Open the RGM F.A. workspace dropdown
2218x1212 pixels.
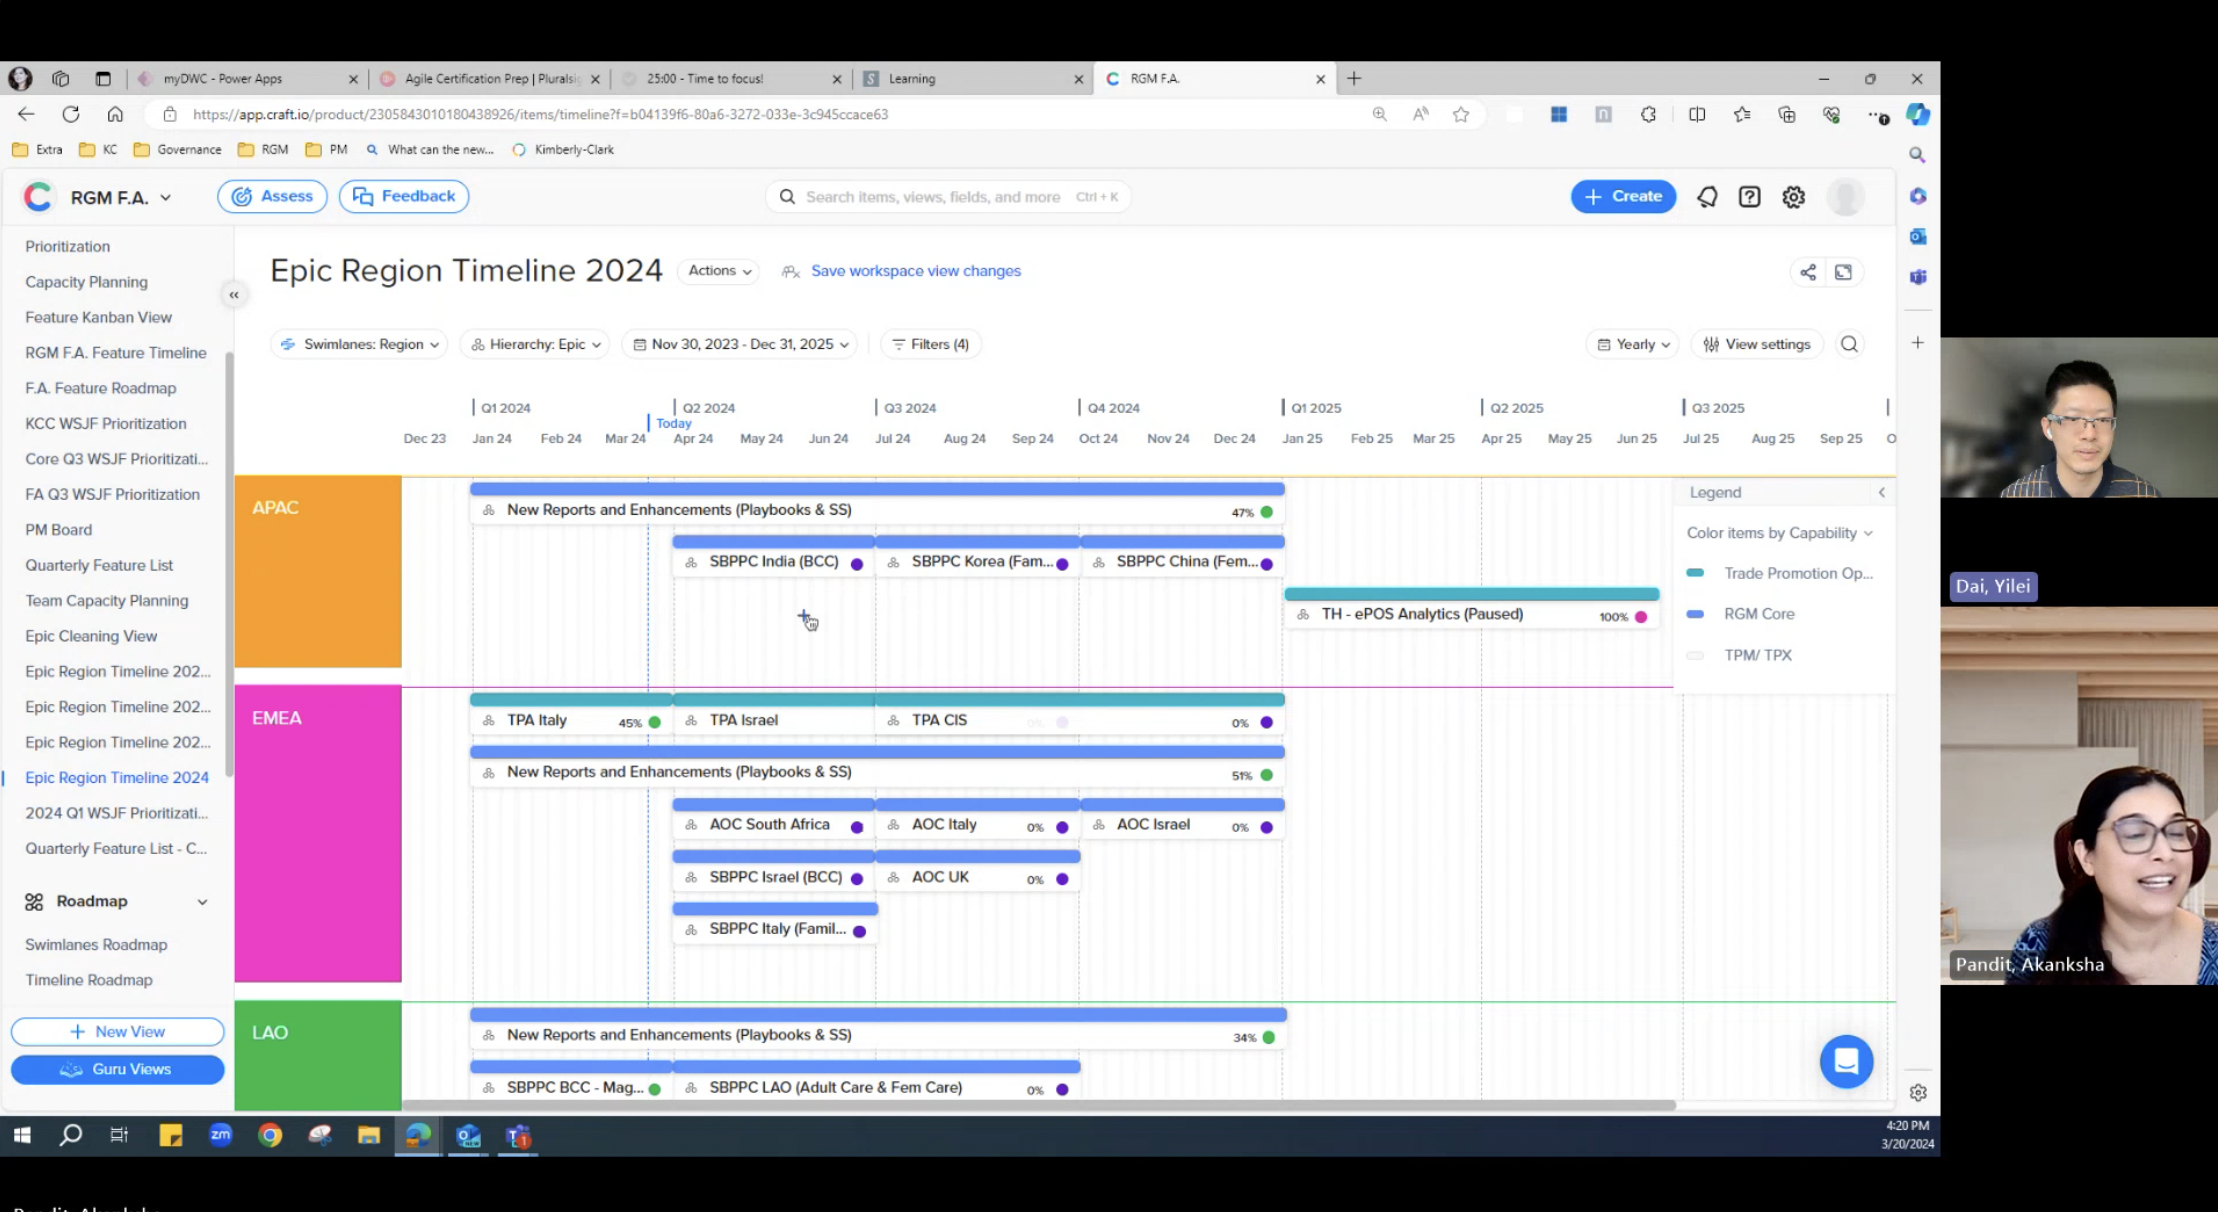point(121,198)
